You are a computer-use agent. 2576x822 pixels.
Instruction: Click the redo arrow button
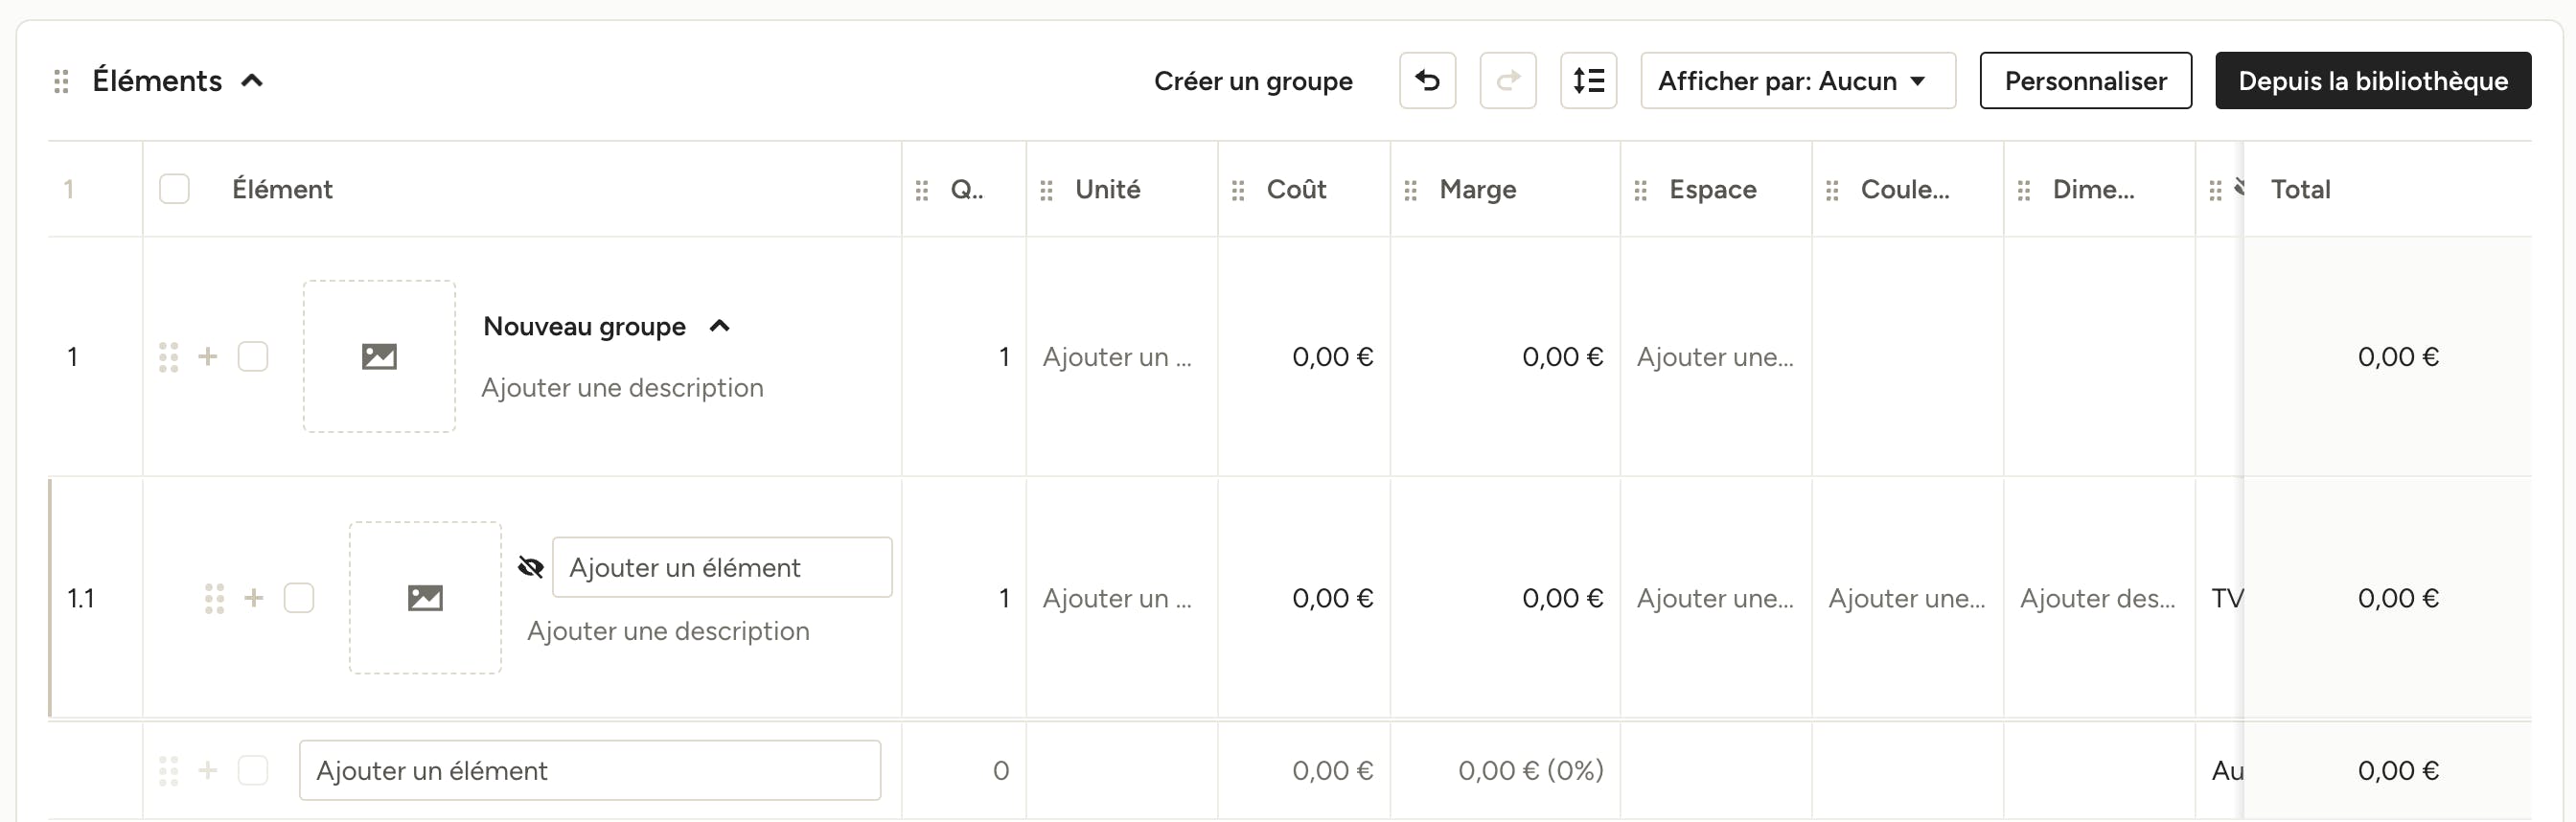point(1507,80)
